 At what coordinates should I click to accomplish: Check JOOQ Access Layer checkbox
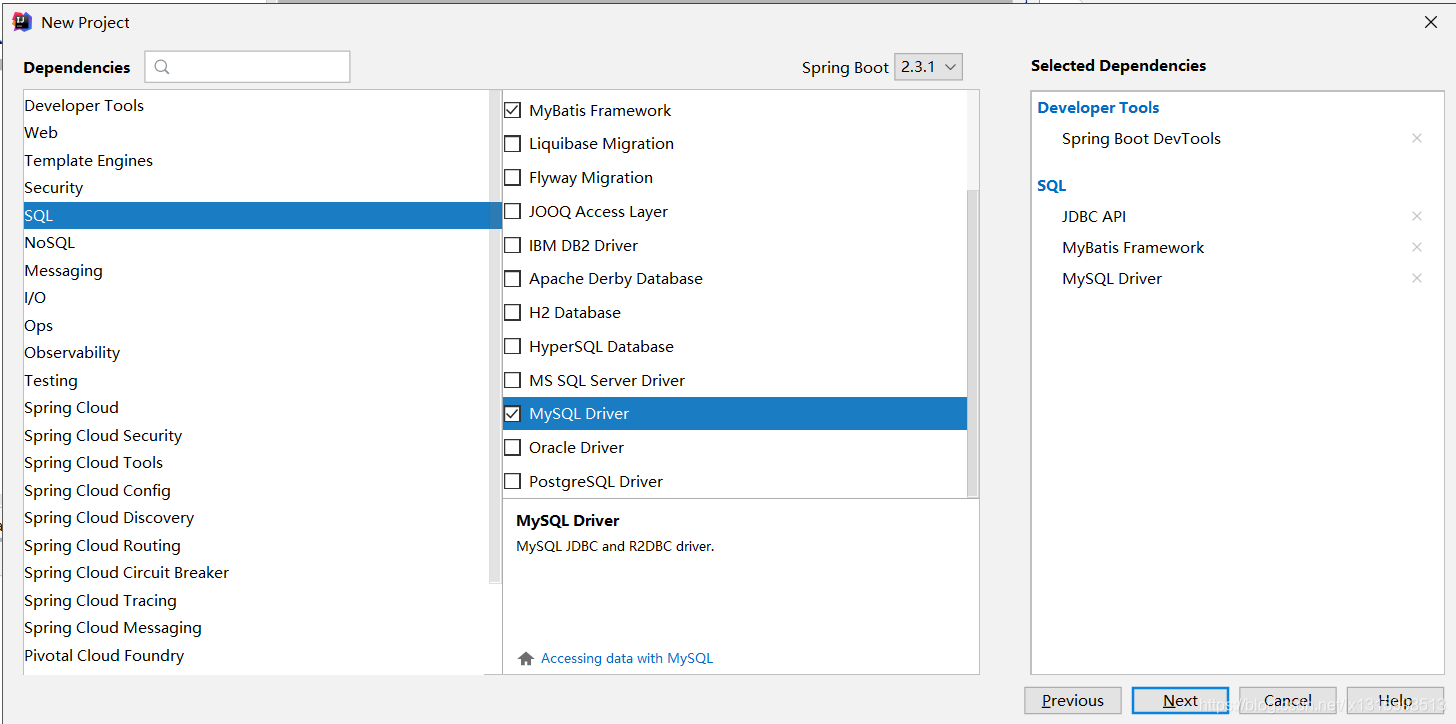click(x=512, y=212)
